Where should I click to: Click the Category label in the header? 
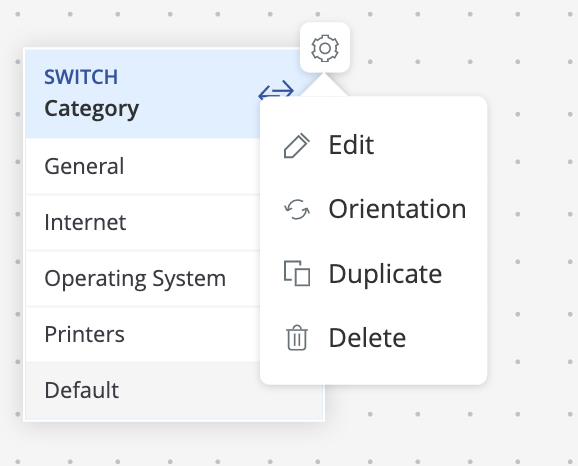click(x=91, y=109)
